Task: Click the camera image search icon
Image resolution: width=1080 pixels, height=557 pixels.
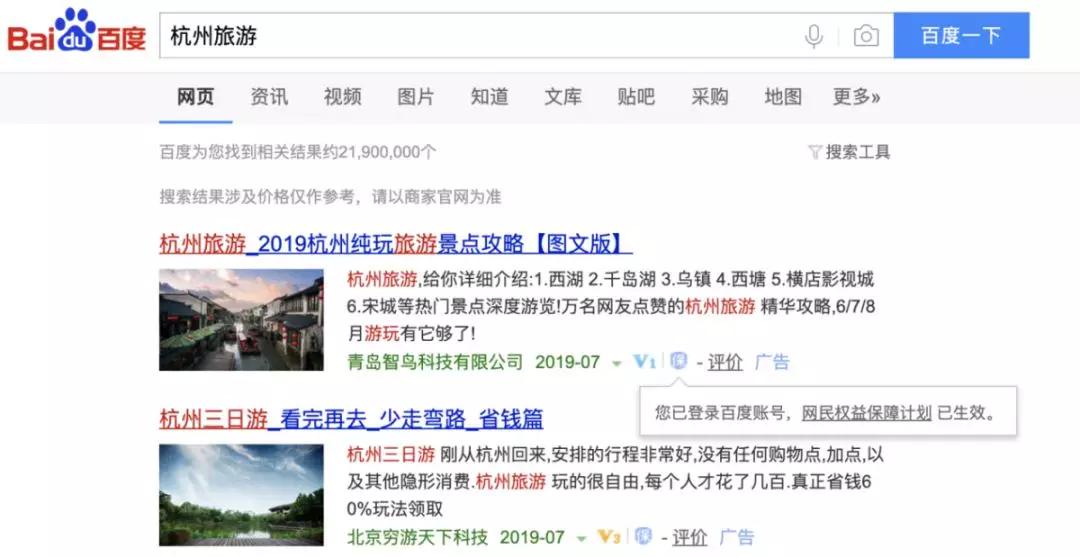Action: [866, 36]
